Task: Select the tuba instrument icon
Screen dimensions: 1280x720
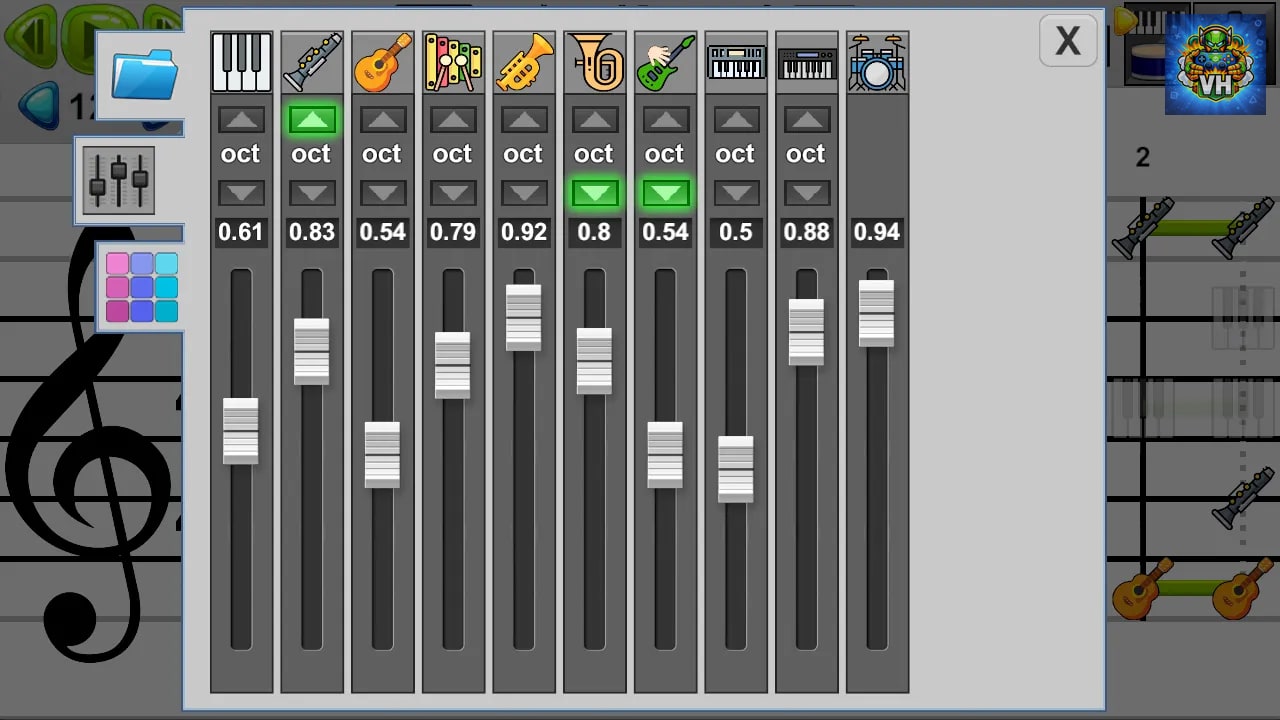Action: [x=595, y=62]
